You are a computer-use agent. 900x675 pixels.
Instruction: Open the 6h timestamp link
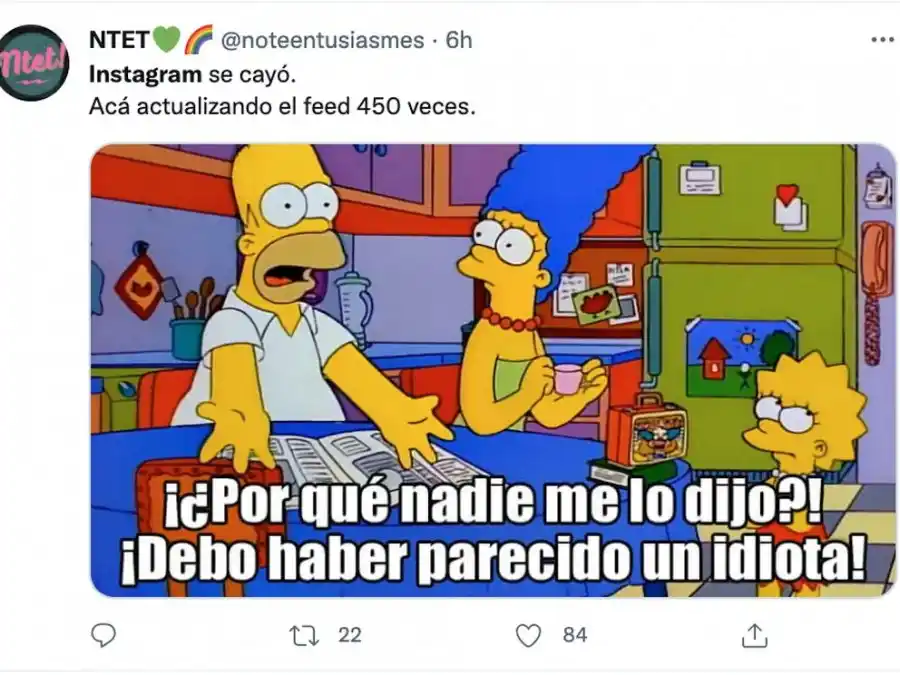459,40
